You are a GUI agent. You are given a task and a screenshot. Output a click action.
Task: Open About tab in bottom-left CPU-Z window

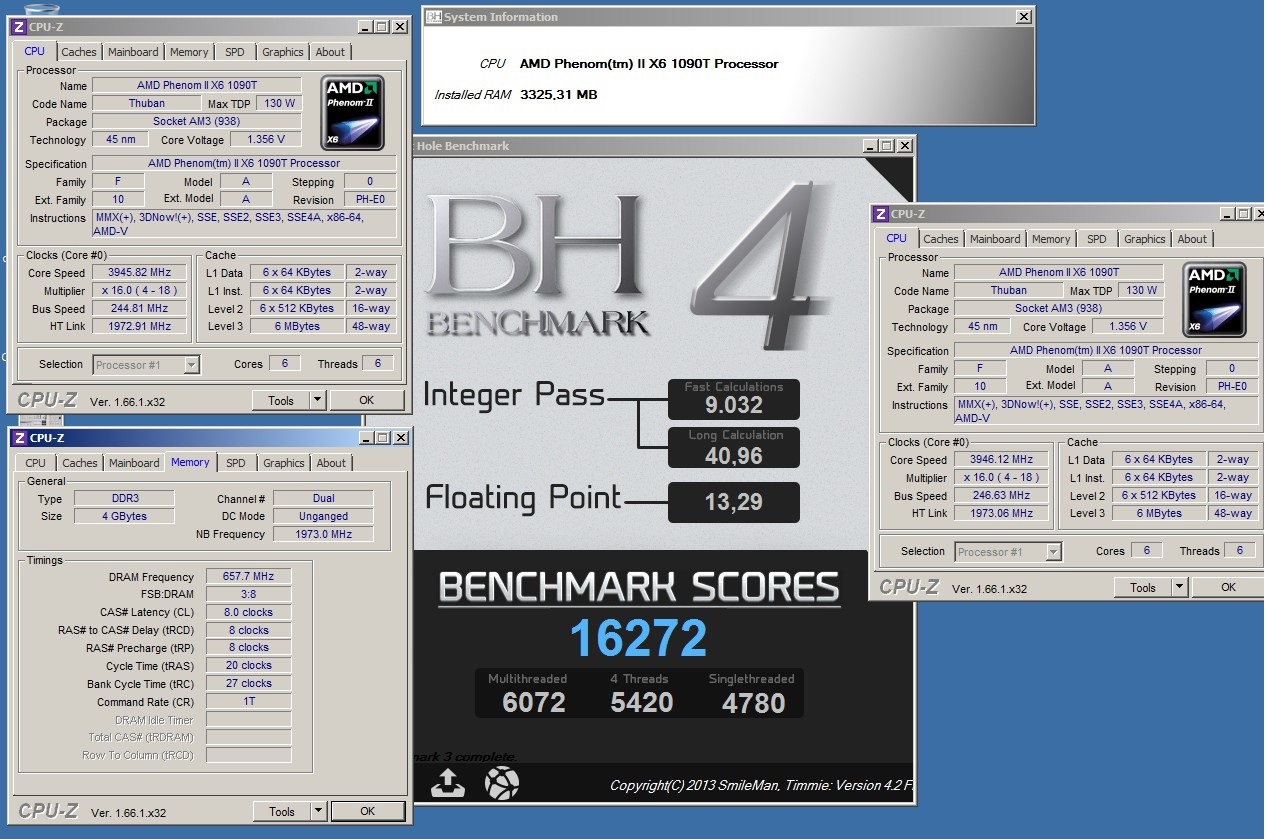331,463
